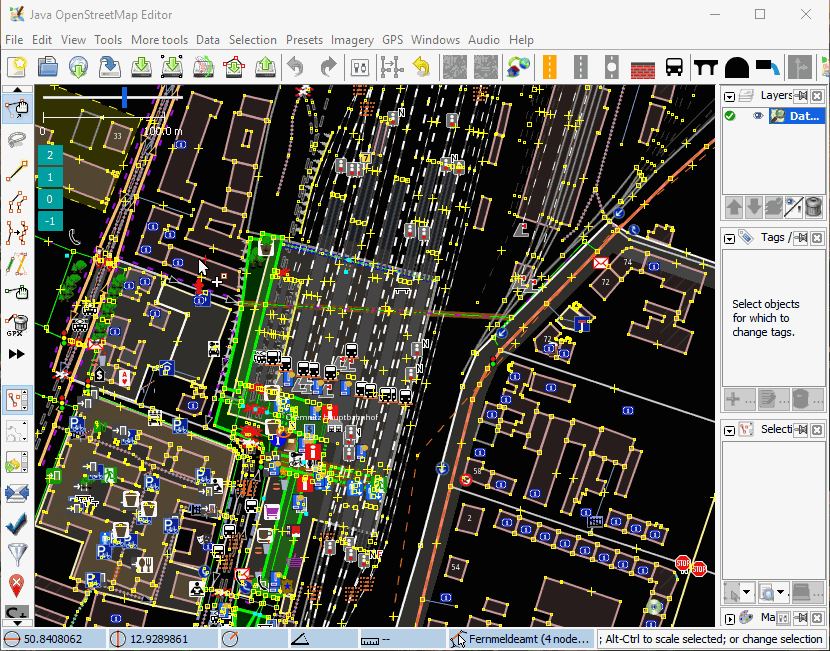Toggle the active layer green checkmark

[730, 116]
